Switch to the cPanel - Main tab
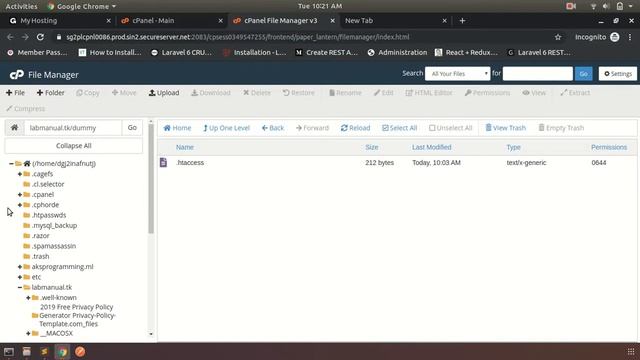Screen dimensions: 640x360 point(171,20)
